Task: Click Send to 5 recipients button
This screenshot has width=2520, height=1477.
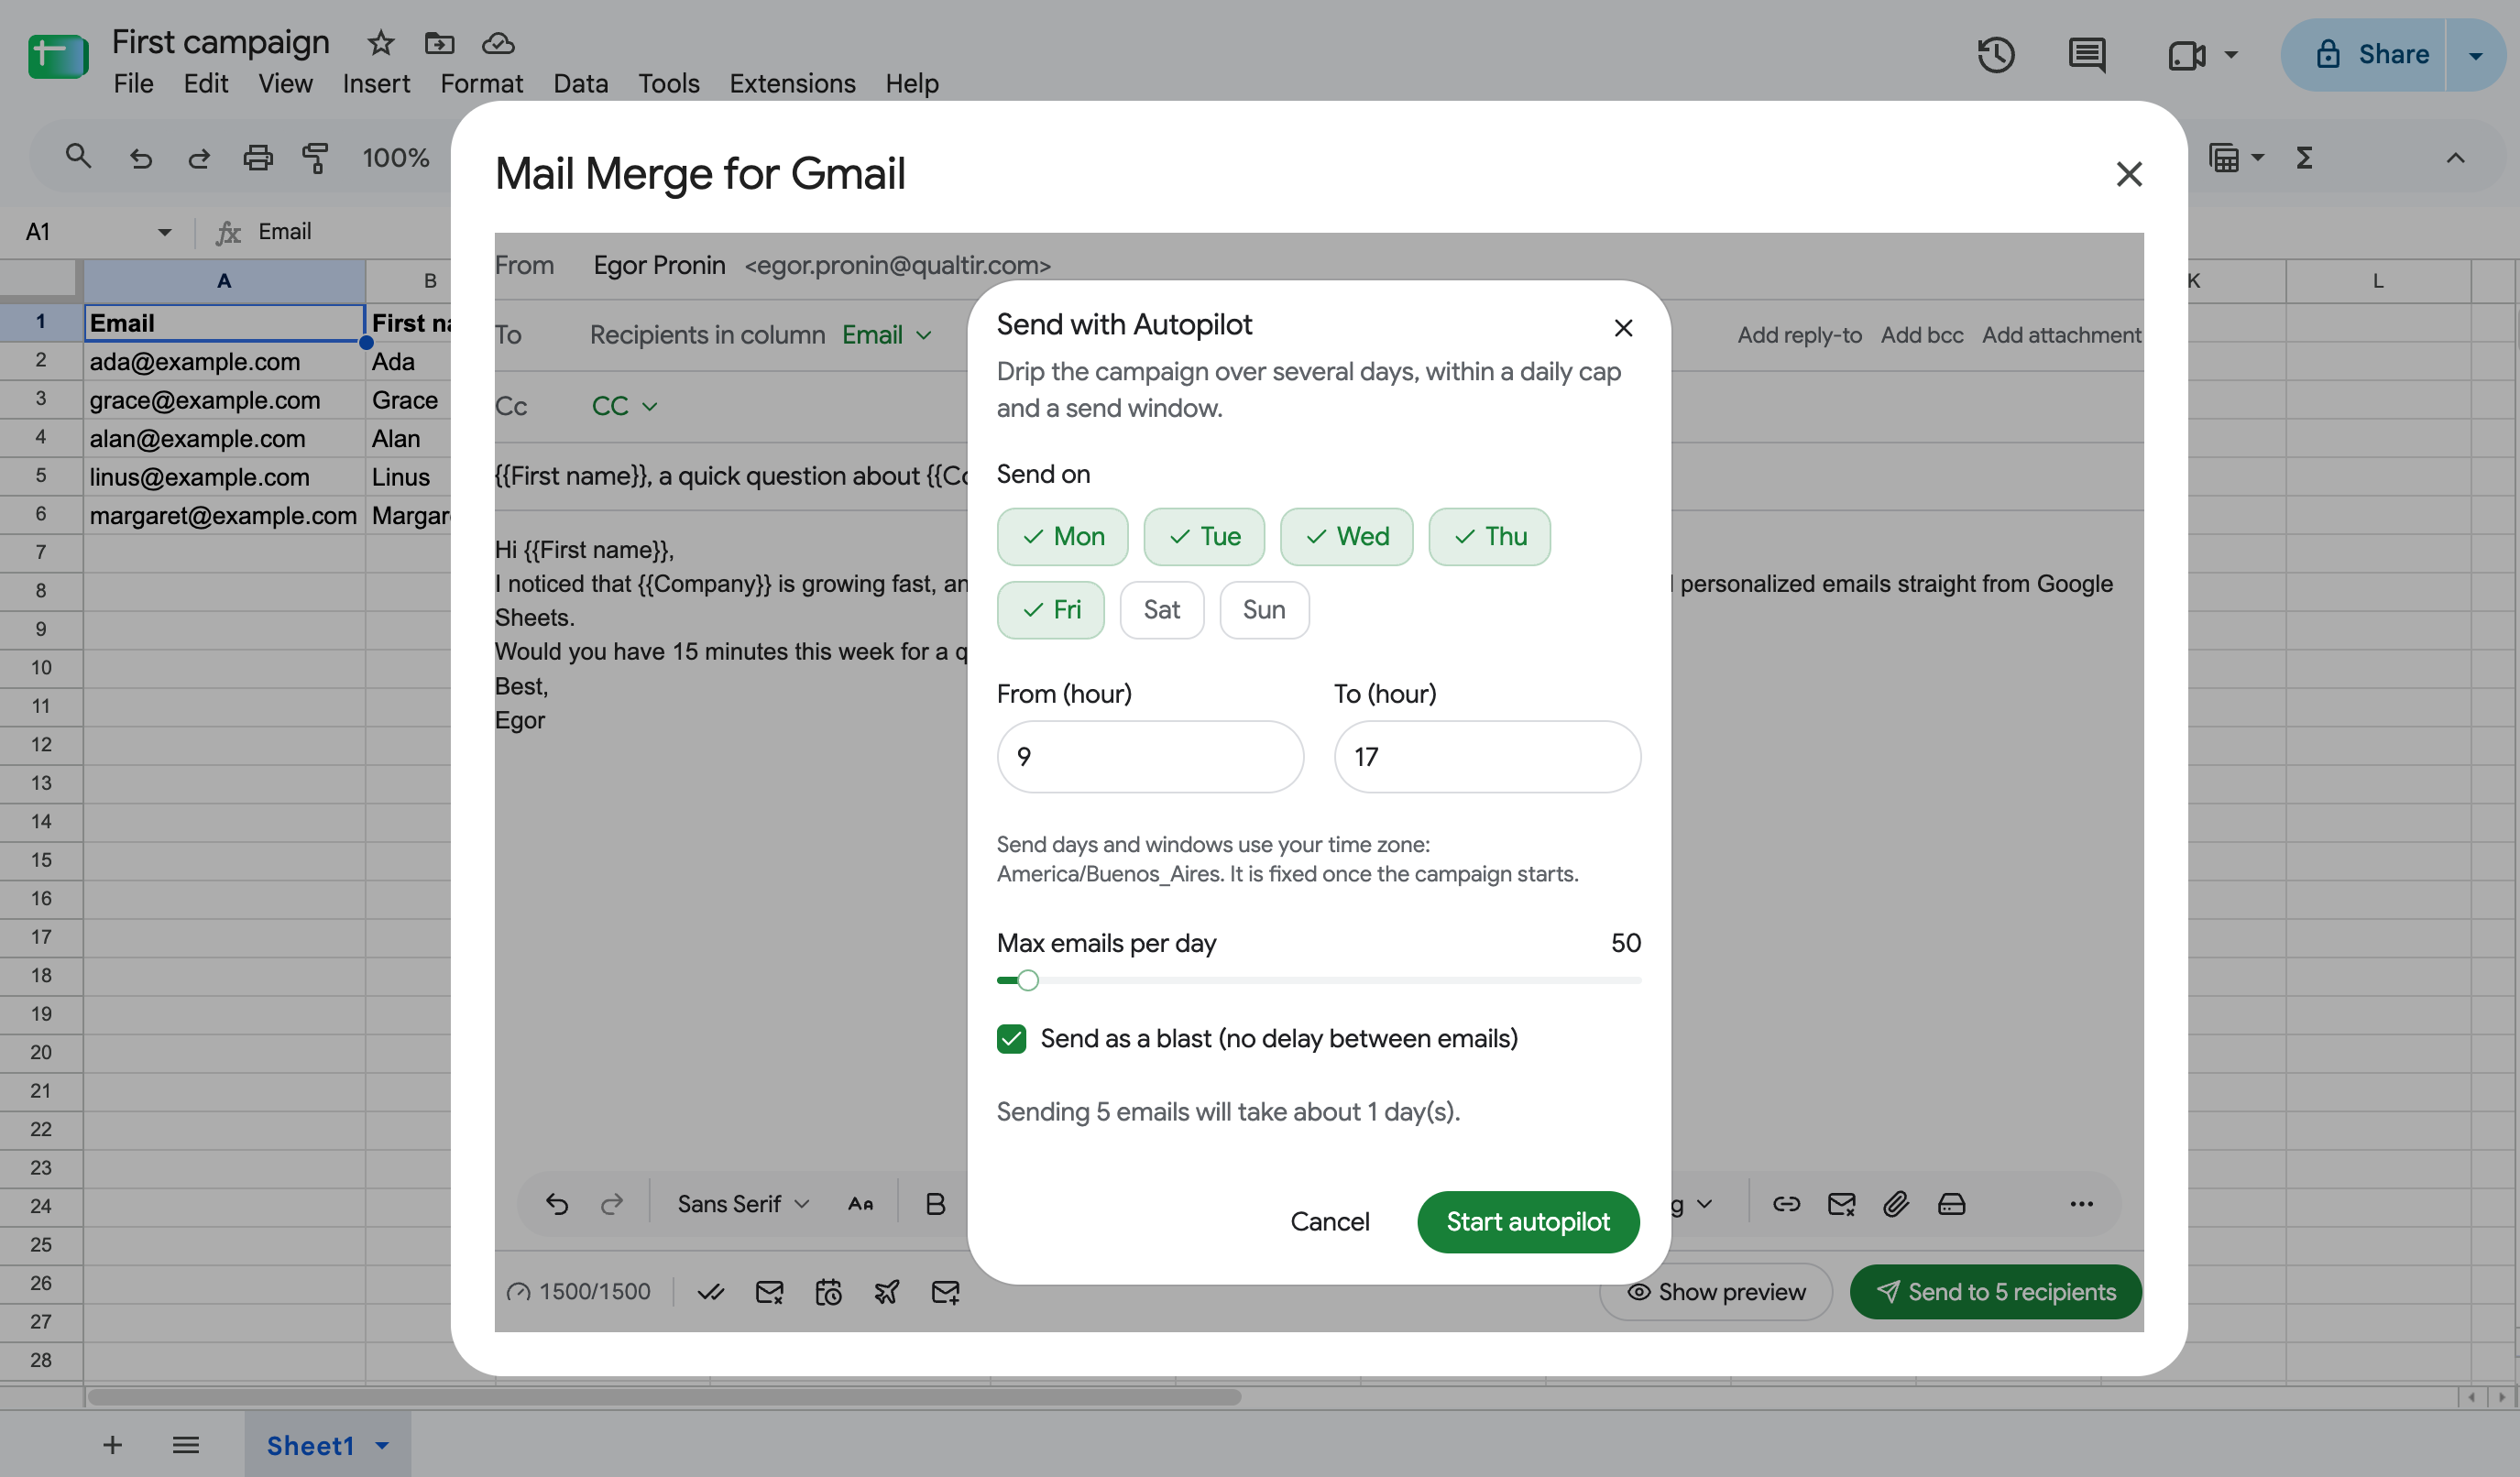Action: [1995, 1292]
